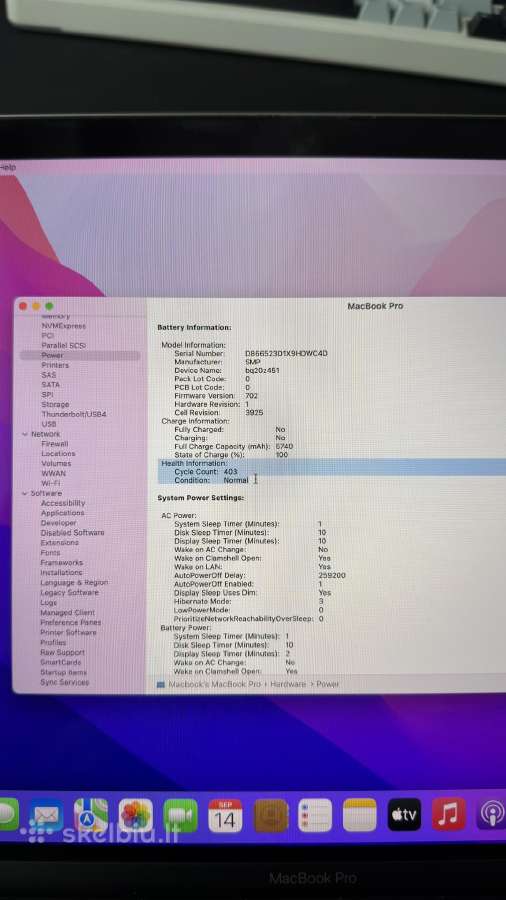Open the Music app in the Dock
Image resolution: width=506 pixels, height=900 pixels.
point(449,814)
